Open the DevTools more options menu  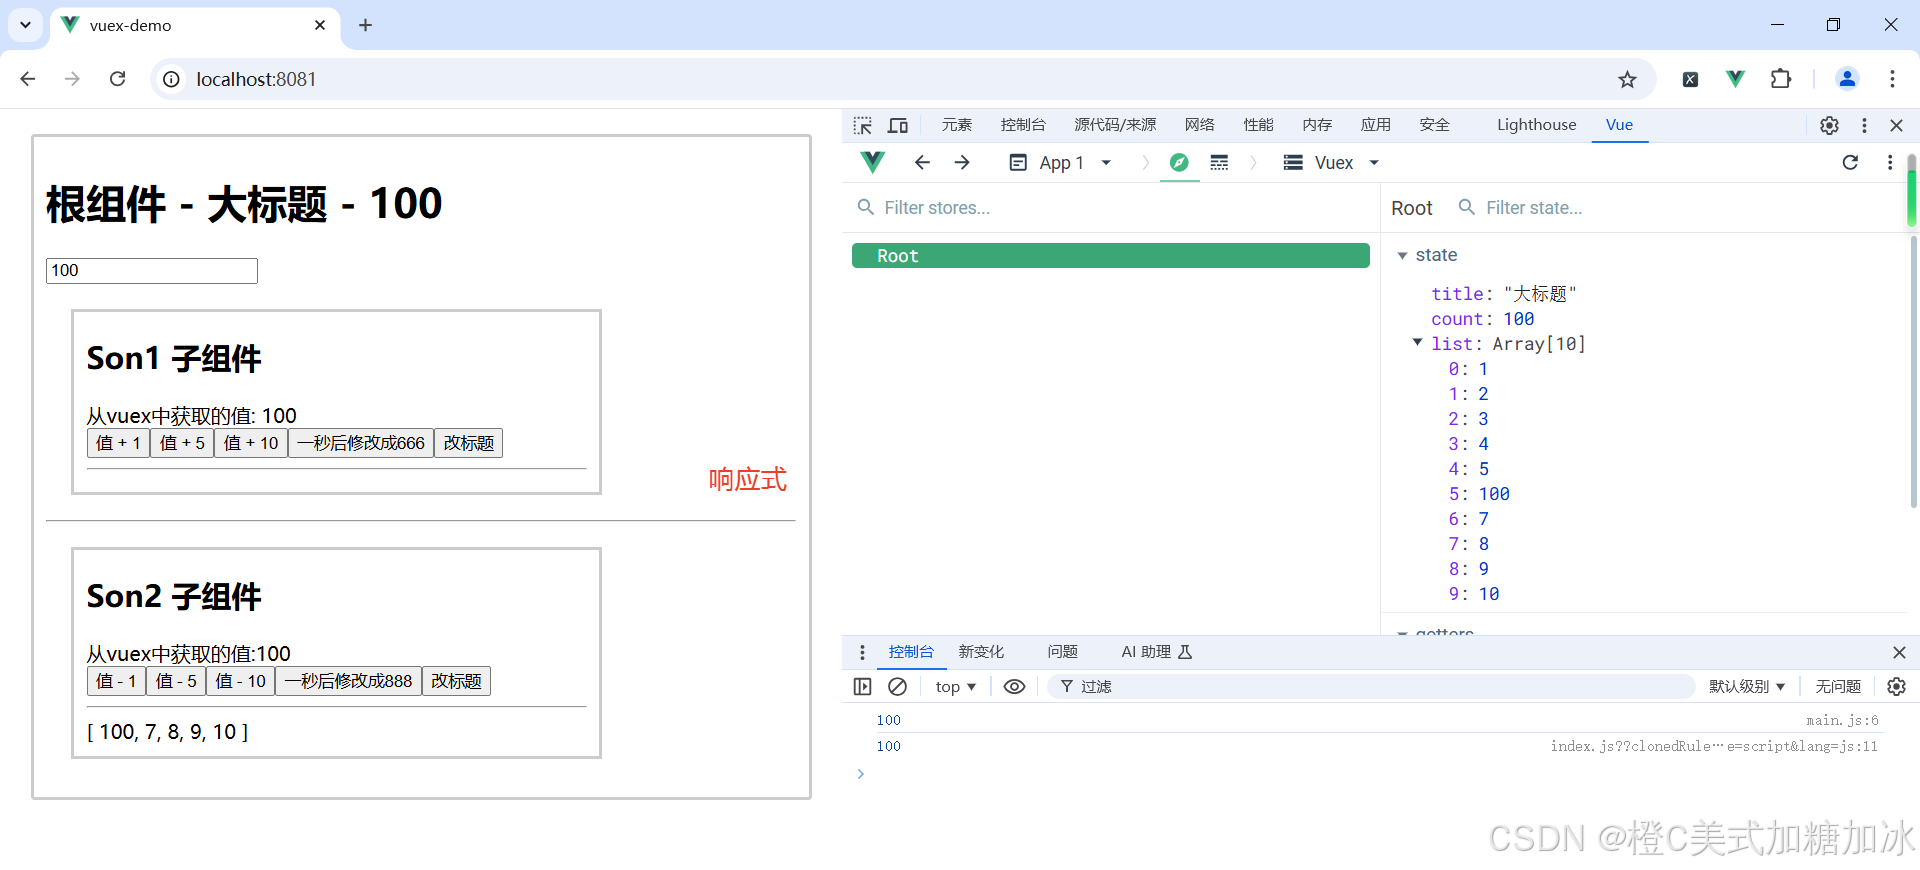[x=1864, y=125]
